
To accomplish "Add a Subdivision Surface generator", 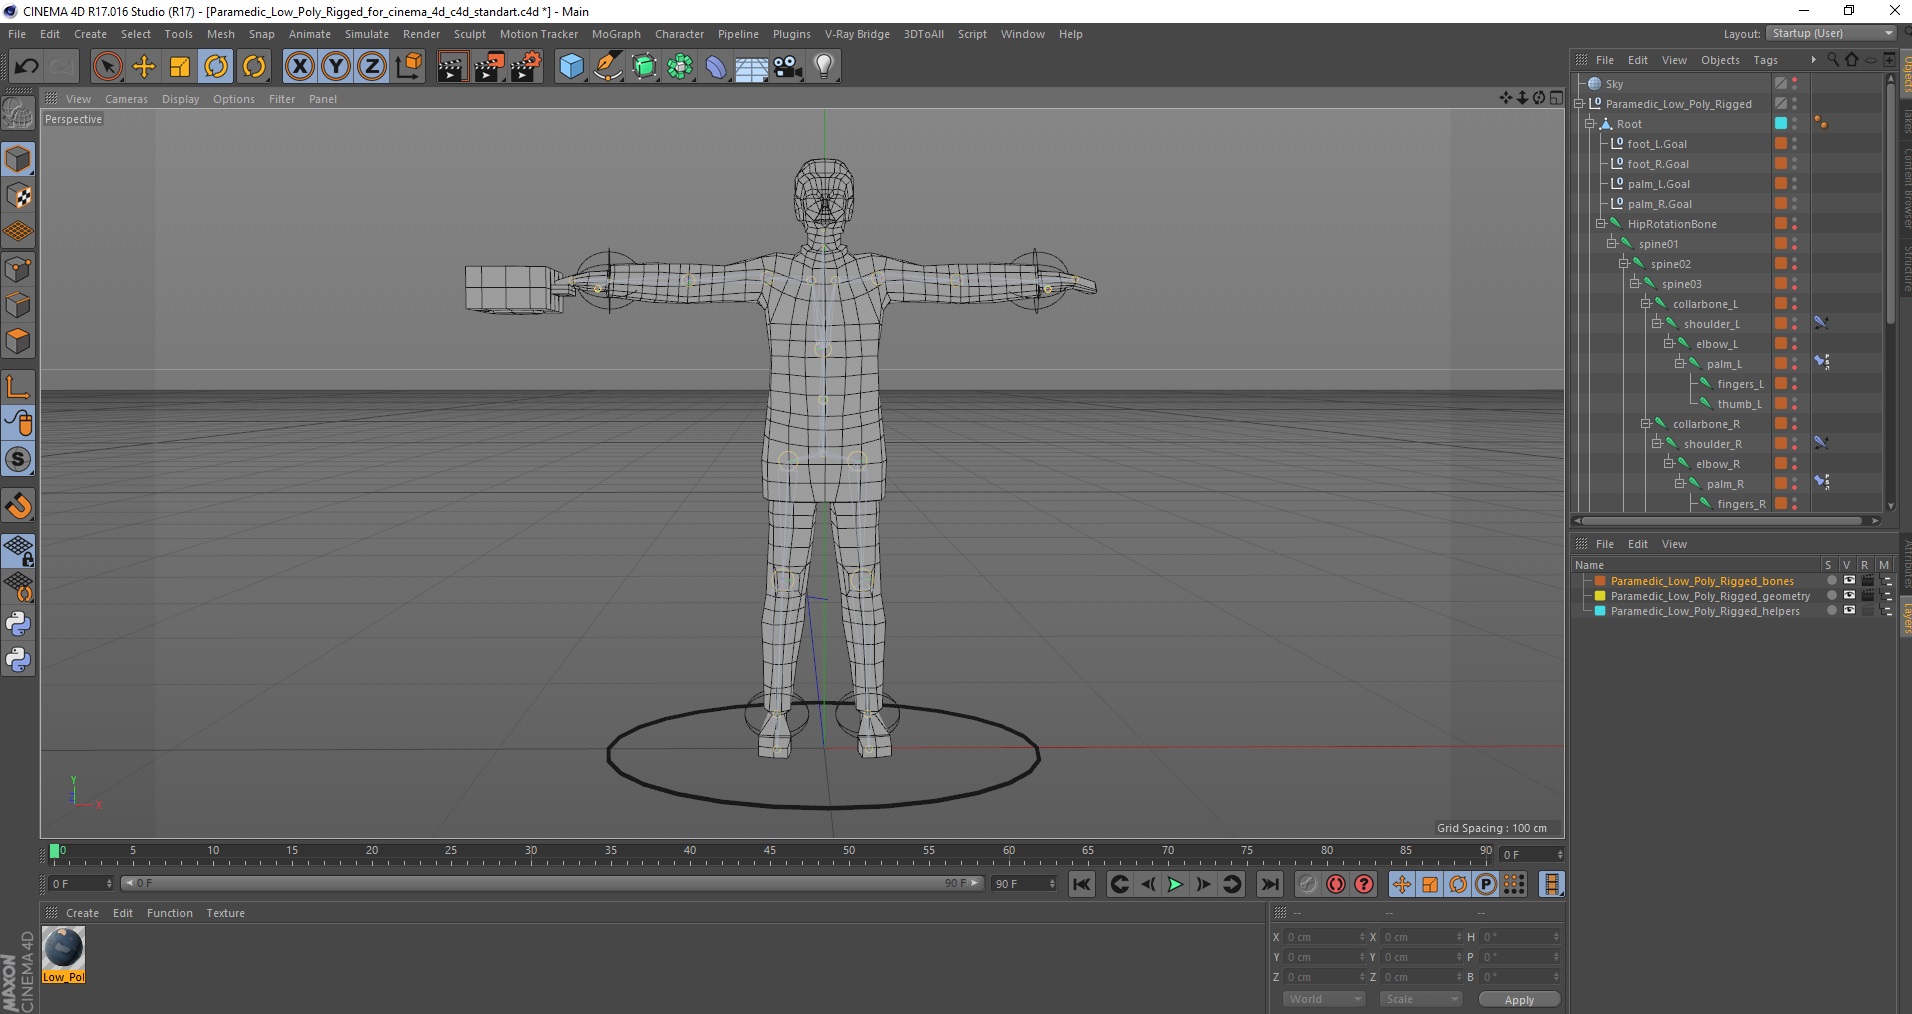I will [644, 67].
